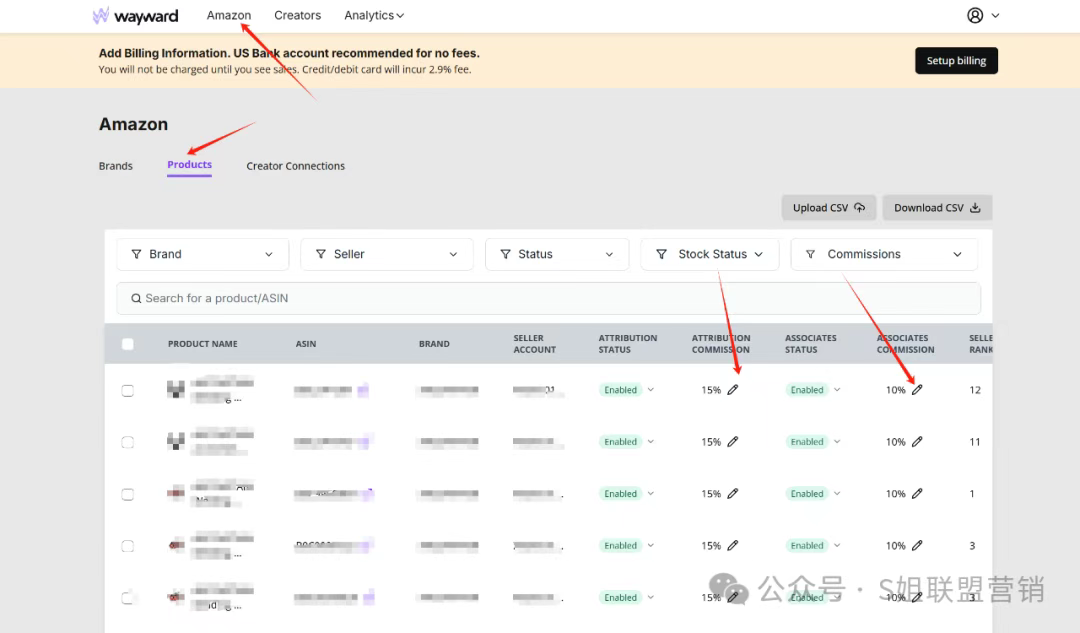
Task: Click the SELLER ACCOUNT column header
Action: click(x=534, y=344)
